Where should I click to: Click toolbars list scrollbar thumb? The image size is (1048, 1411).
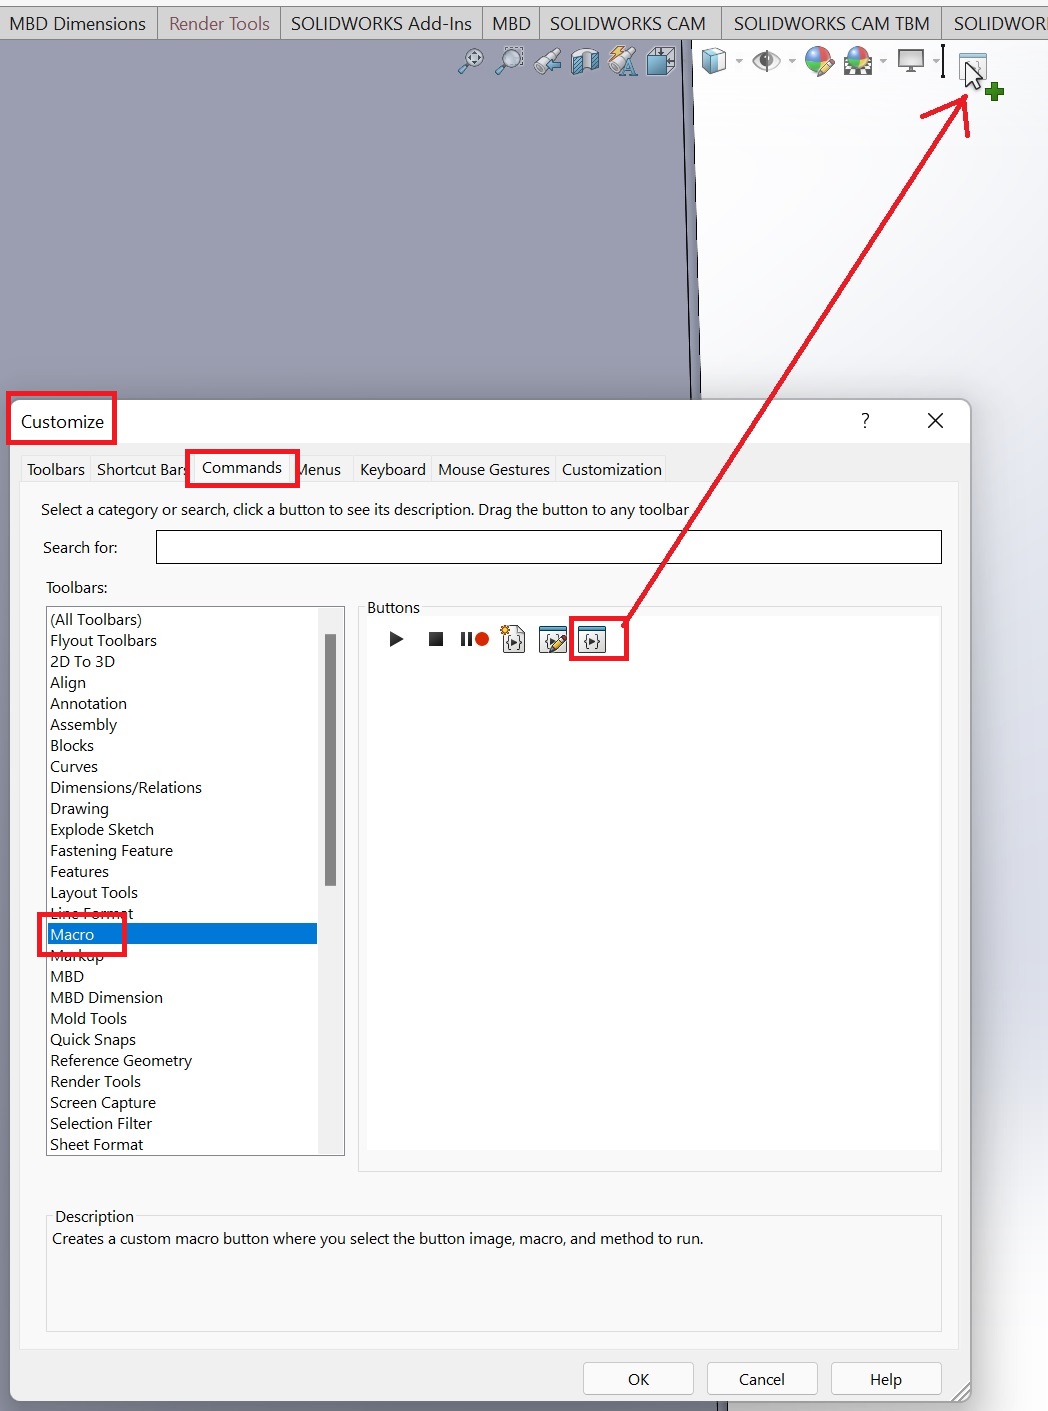330,760
